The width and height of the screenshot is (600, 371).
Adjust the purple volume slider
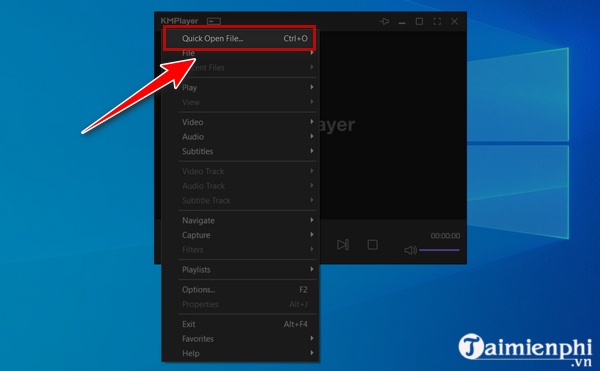(x=439, y=250)
